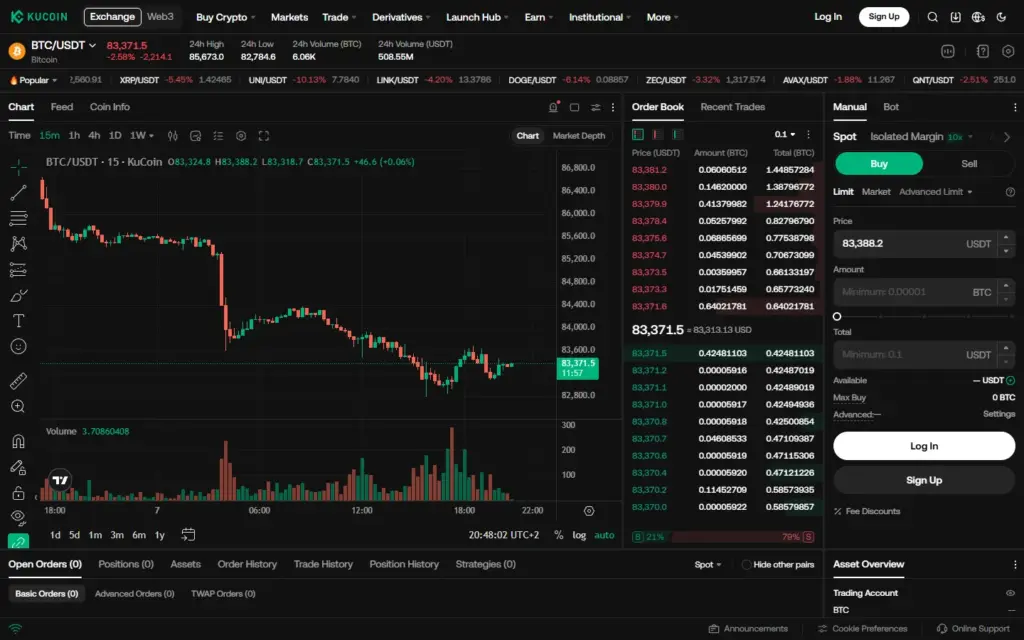Expand the Popular ticker category
The height and width of the screenshot is (640, 1024).
(x=33, y=80)
